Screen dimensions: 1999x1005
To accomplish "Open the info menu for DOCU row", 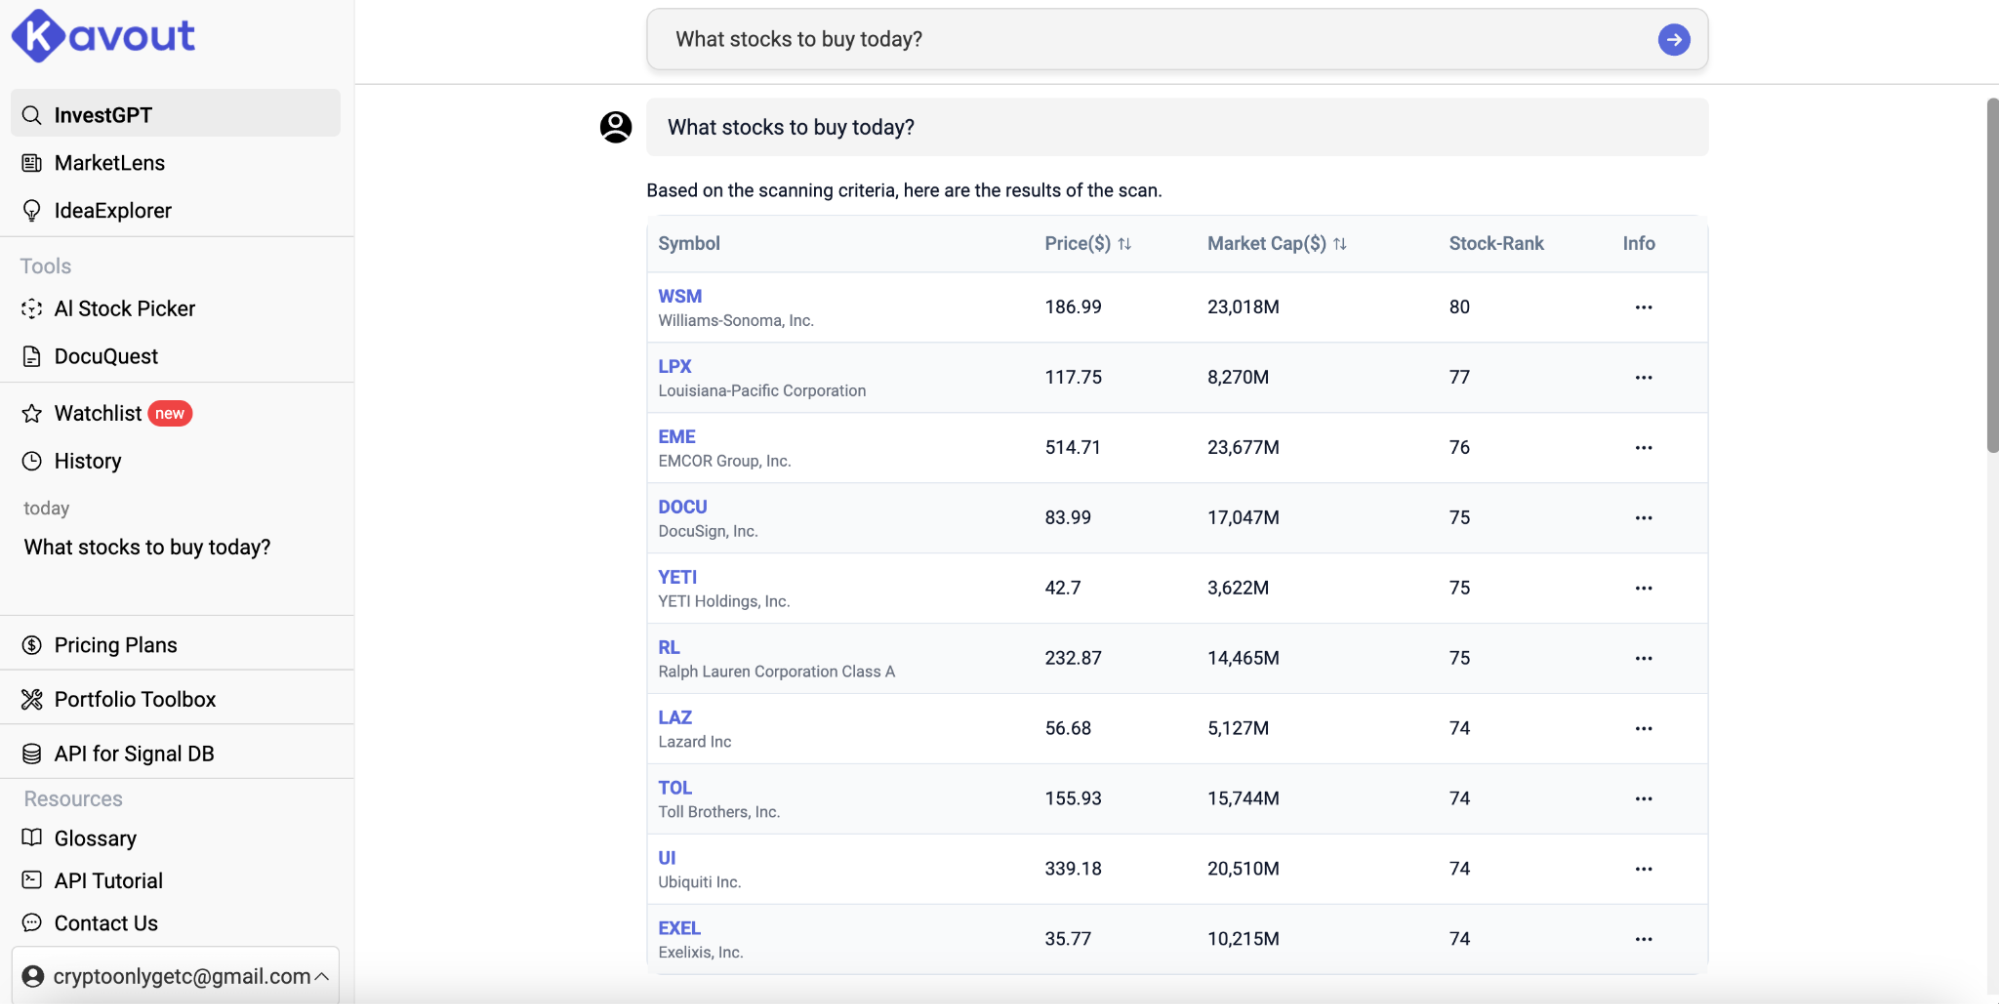I will [x=1643, y=518].
